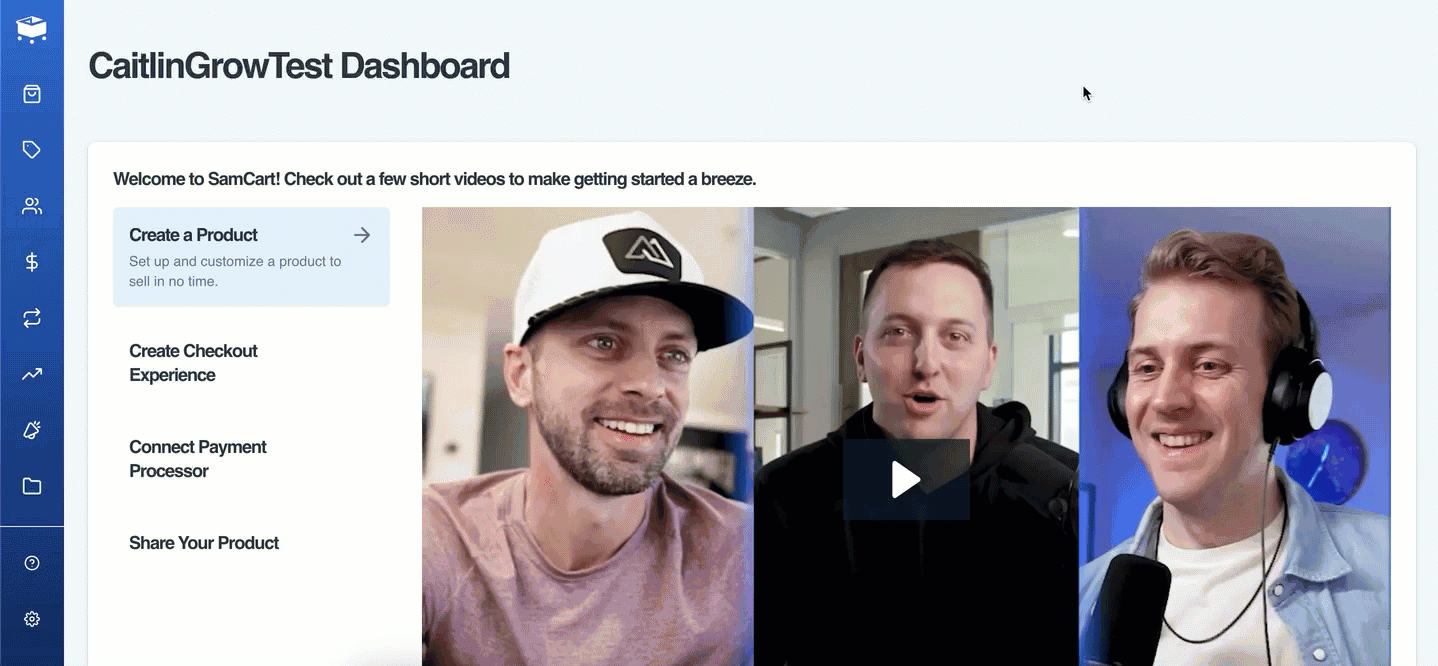The image size is (1438, 666).
Task: Open the trending arrow reports icon
Action: [32, 374]
